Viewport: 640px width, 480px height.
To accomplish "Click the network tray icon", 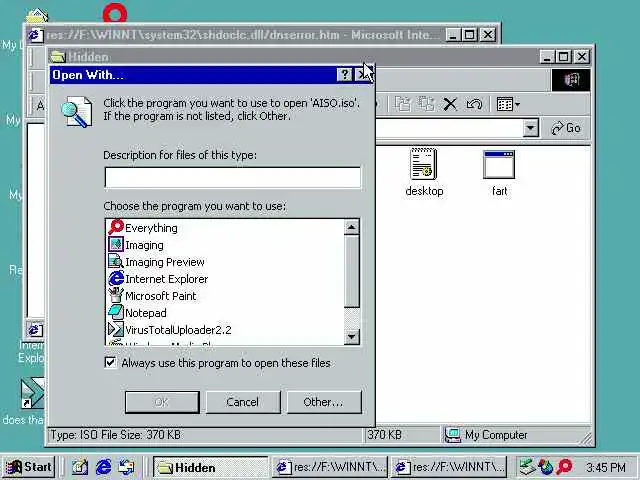I will [x=527, y=467].
